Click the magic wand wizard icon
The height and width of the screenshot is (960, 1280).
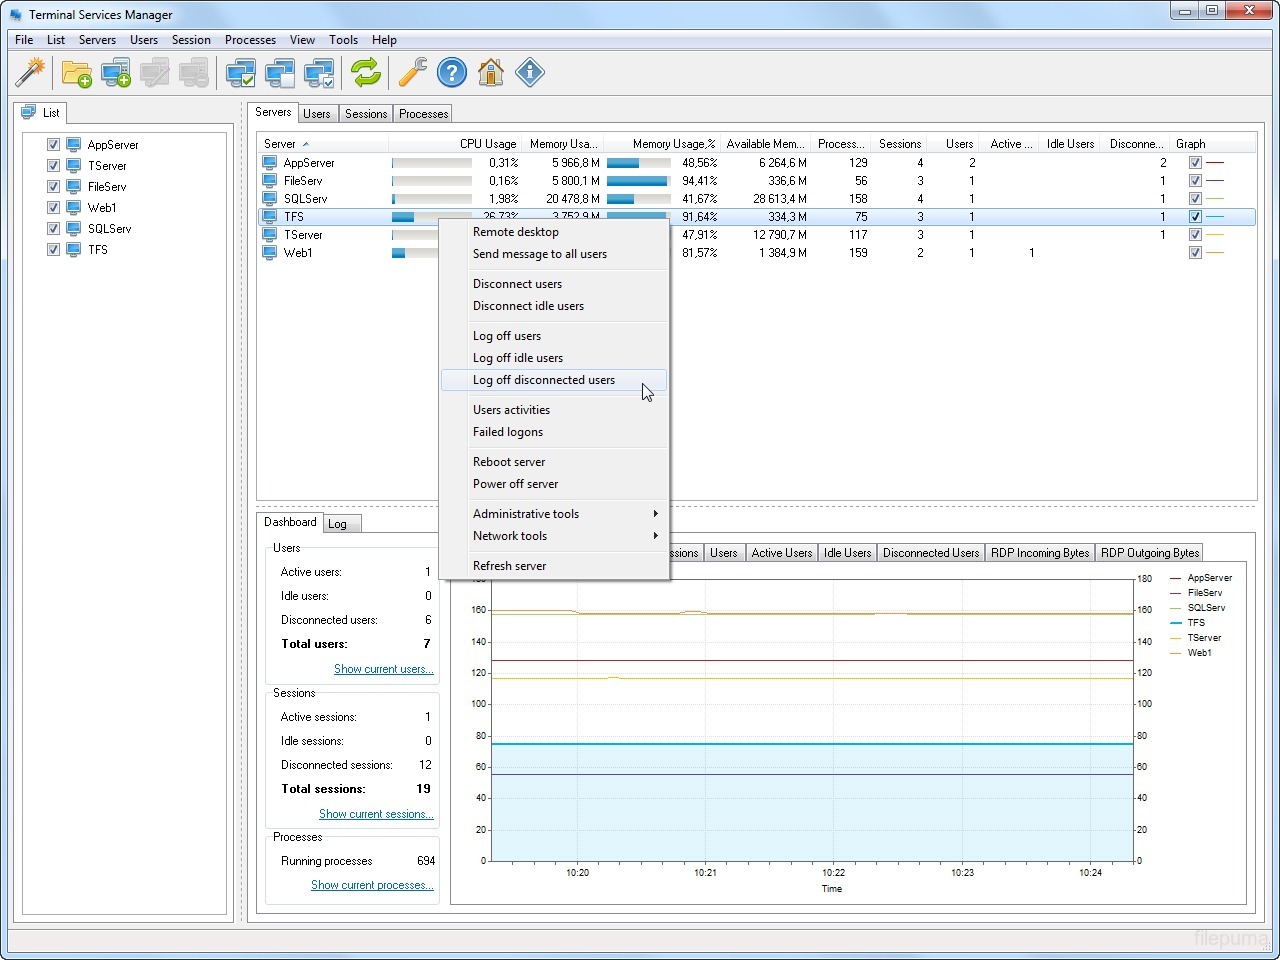click(x=31, y=72)
